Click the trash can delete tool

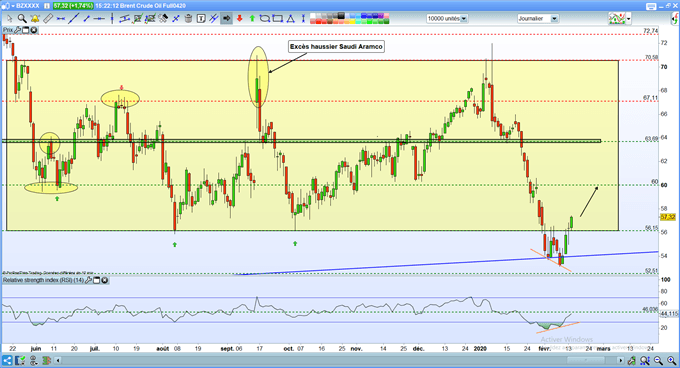188,19
